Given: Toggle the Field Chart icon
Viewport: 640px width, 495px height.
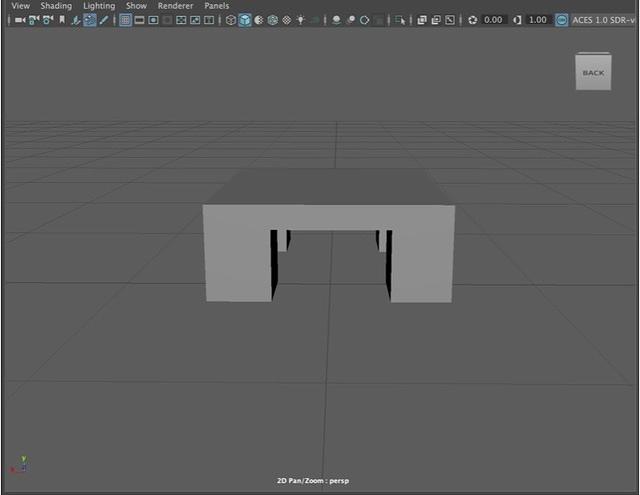Looking at the screenshot, I should coord(181,20).
